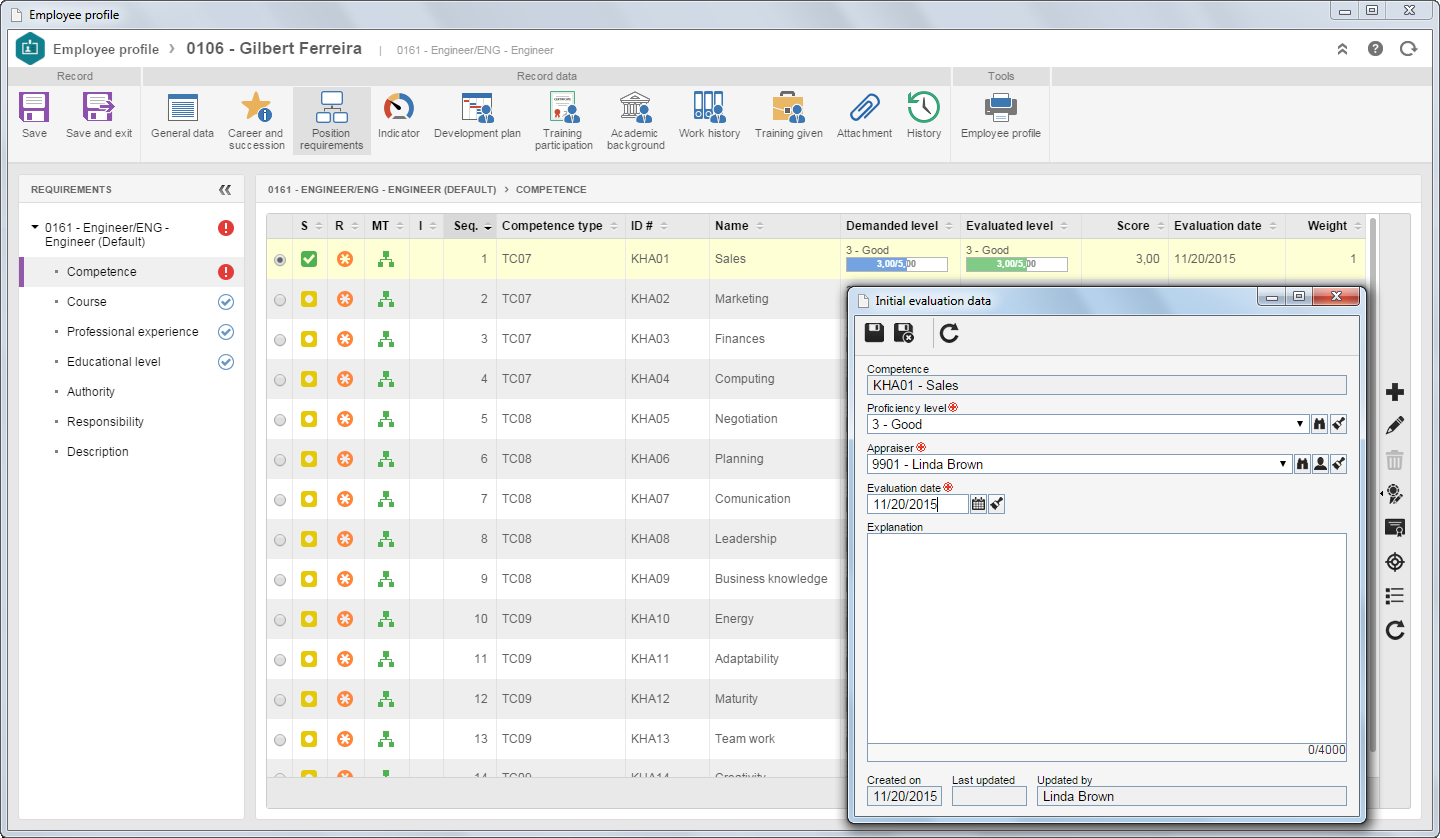Click clear brush icon beside Appraiser
Image resolution: width=1440 pixels, height=838 pixels.
tap(1338, 464)
